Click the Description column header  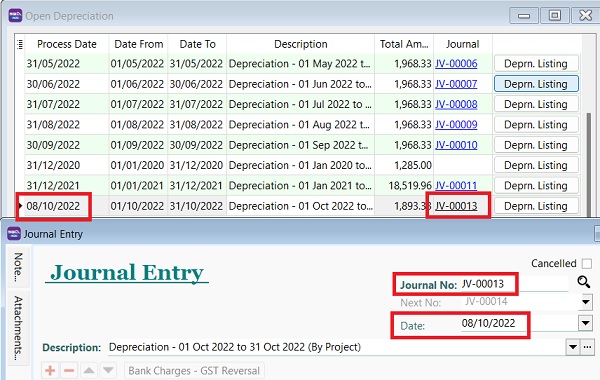pyautogui.click(x=300, y=44)
